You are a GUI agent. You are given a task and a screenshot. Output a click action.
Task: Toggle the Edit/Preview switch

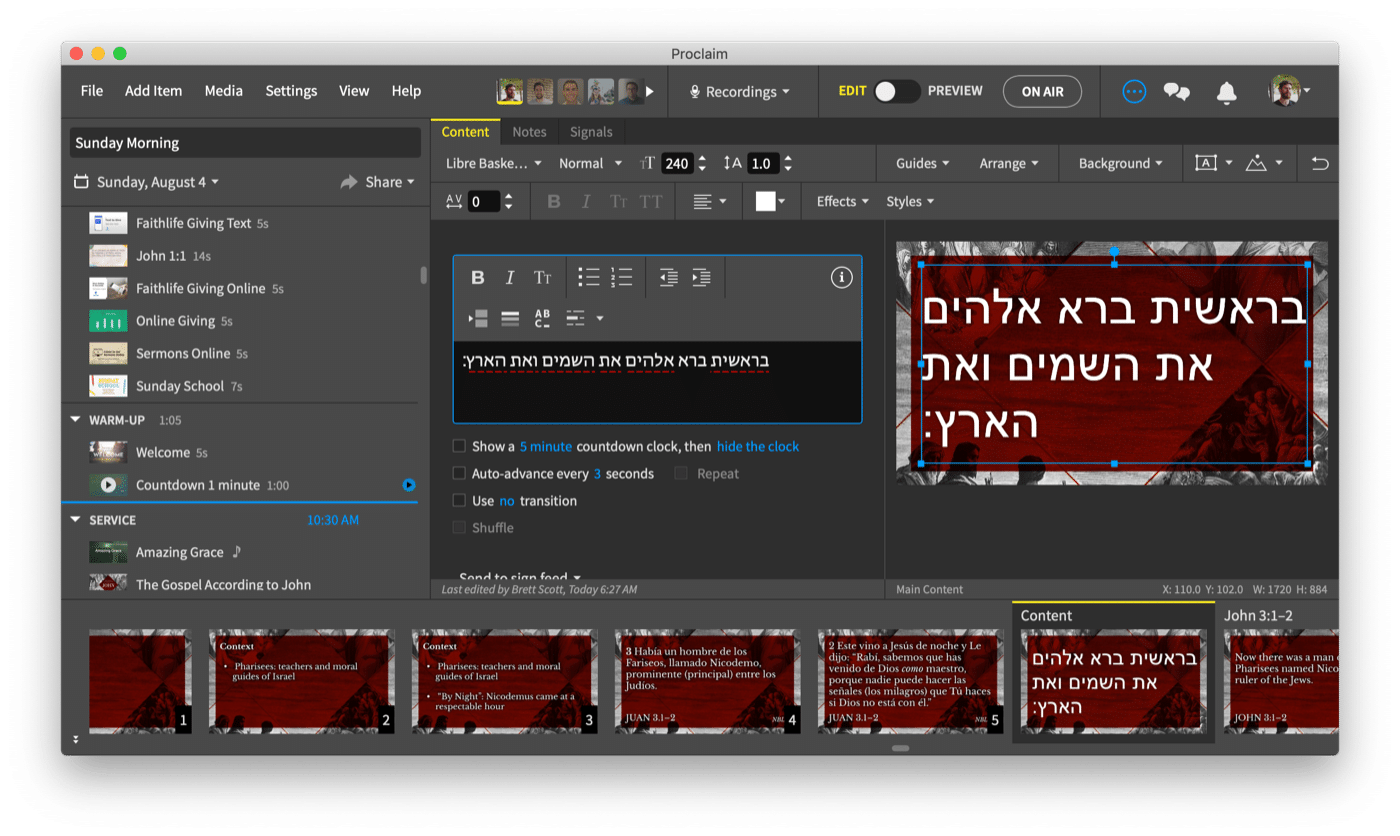[897, 91]
